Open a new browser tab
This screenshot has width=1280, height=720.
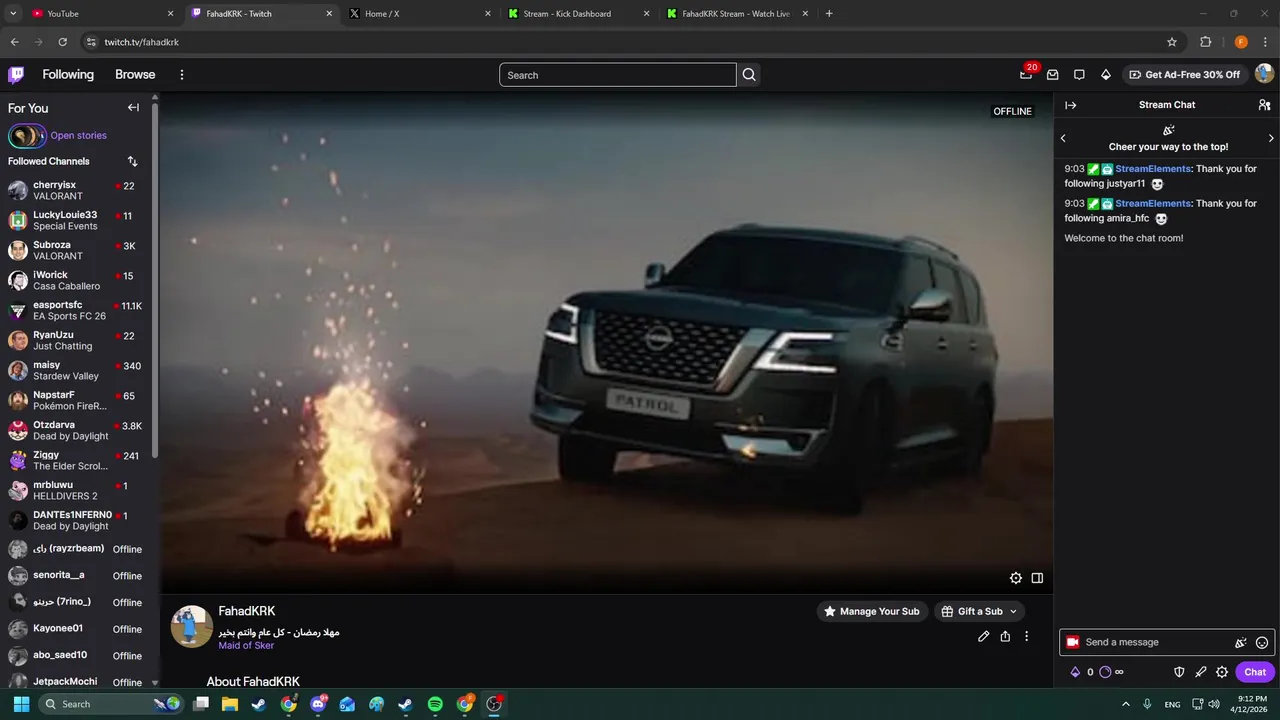click(x=829, y=14)
